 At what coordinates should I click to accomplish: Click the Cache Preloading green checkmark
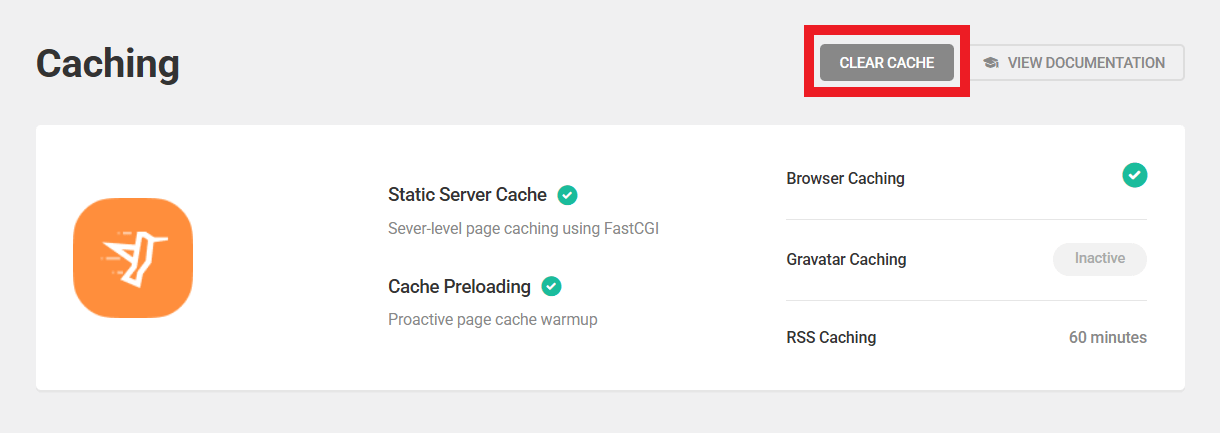coord(551,287)
